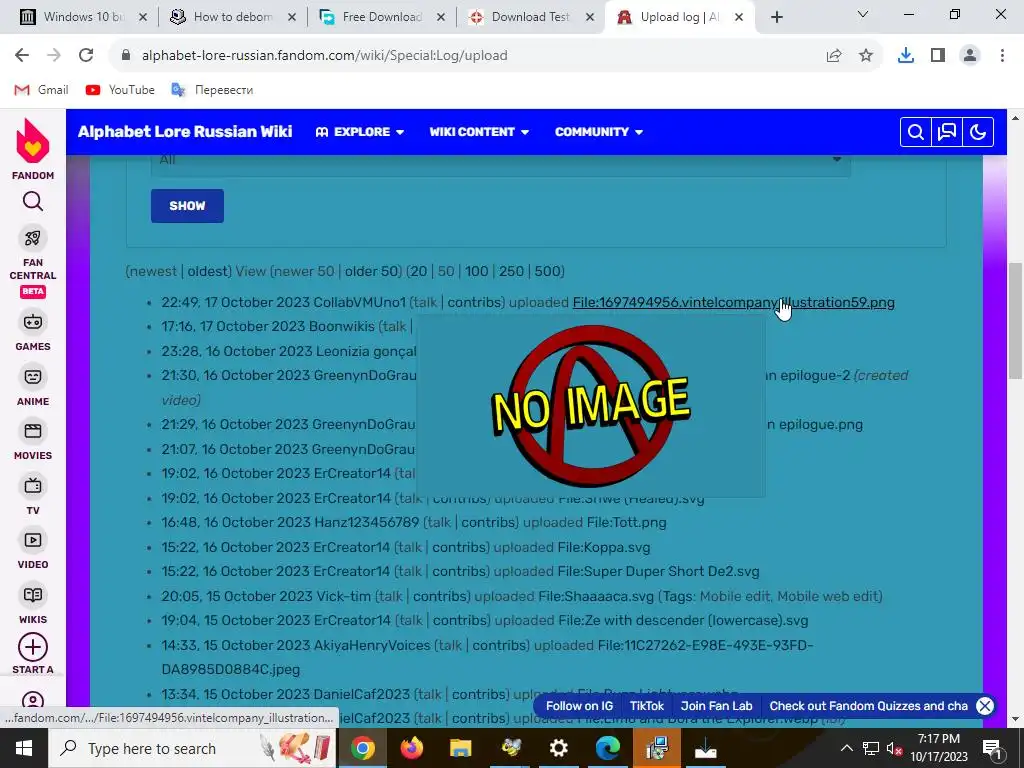
Task: Open Join Fan Lab link
Action: pos(716,706)
